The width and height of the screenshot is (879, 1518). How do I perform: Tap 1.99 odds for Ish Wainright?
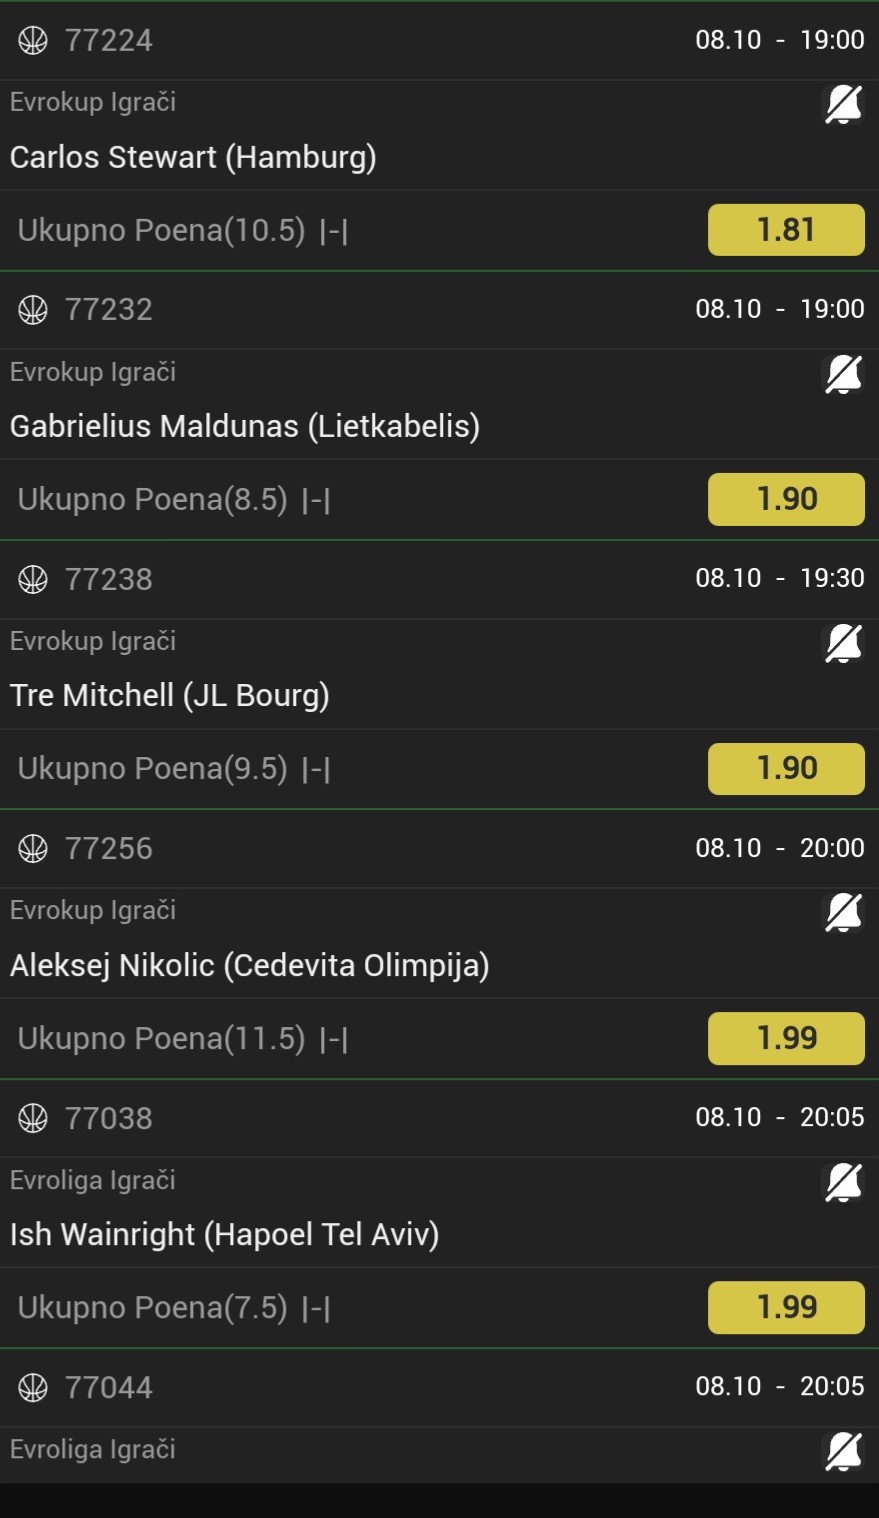[x=786, y=1307]
